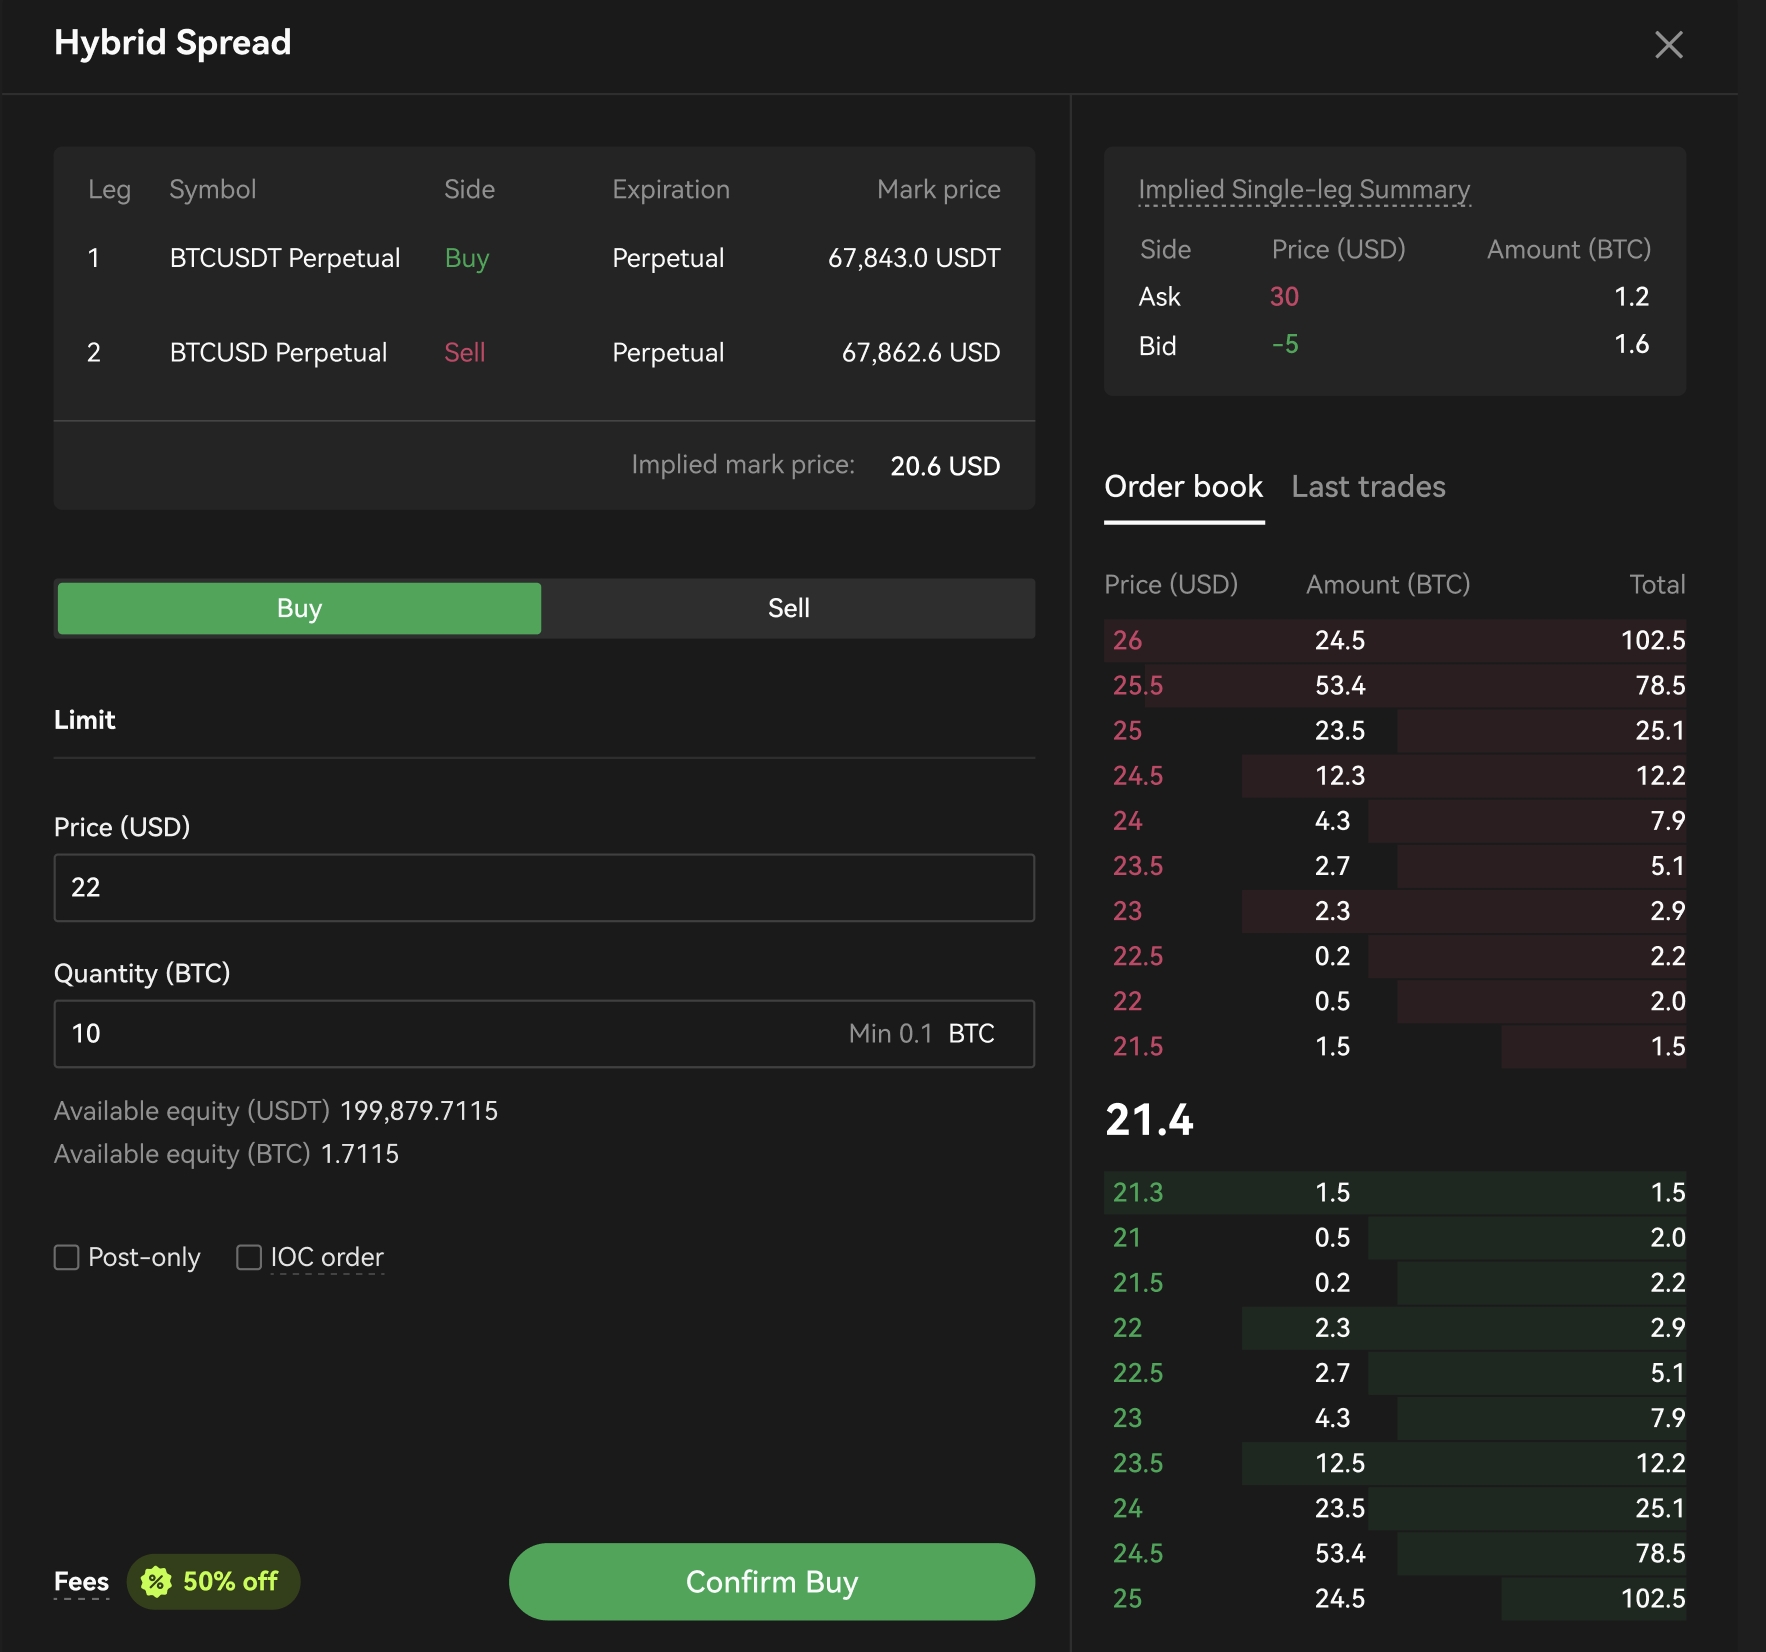Pick the 21.5 ask price level
This screenshot has height=1652, width=1766.
pos(1394,1046)
